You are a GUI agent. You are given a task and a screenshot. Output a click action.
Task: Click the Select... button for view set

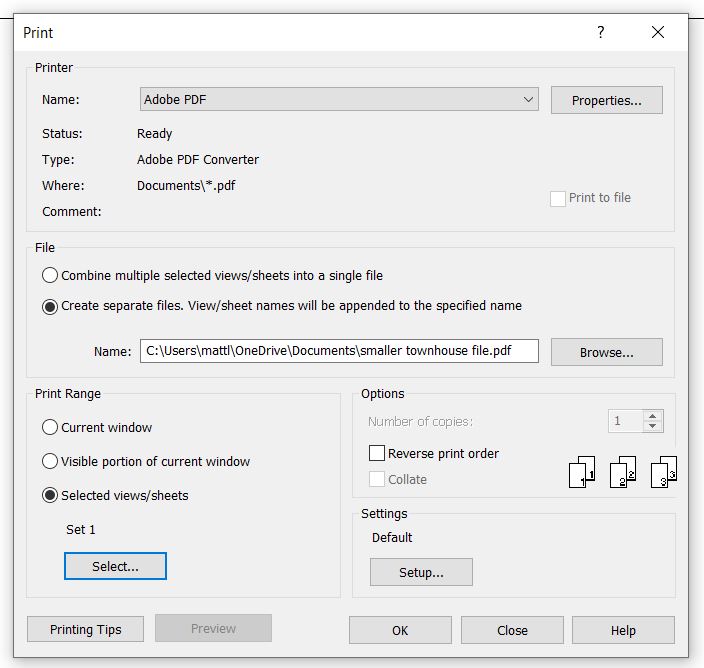(115, 566)
